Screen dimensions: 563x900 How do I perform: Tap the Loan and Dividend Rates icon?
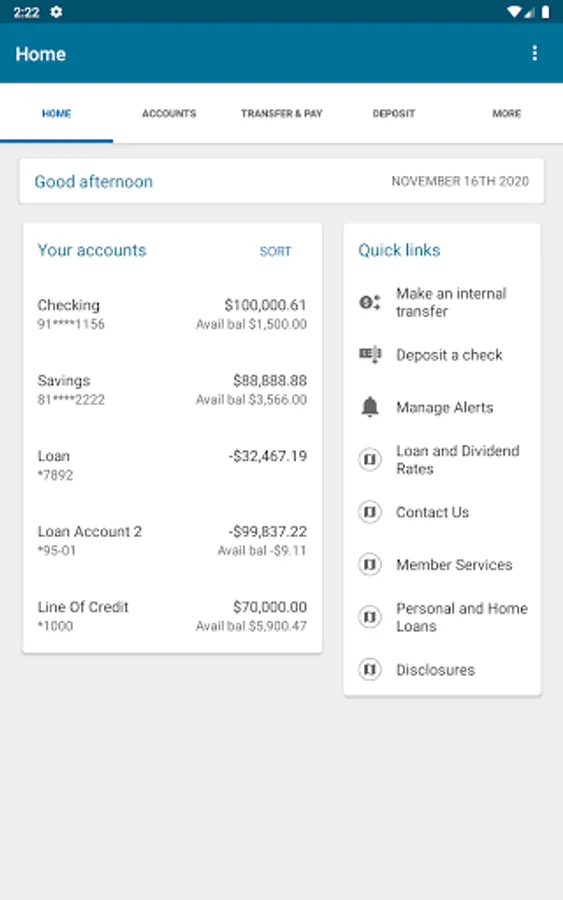(x=370, y=459)
